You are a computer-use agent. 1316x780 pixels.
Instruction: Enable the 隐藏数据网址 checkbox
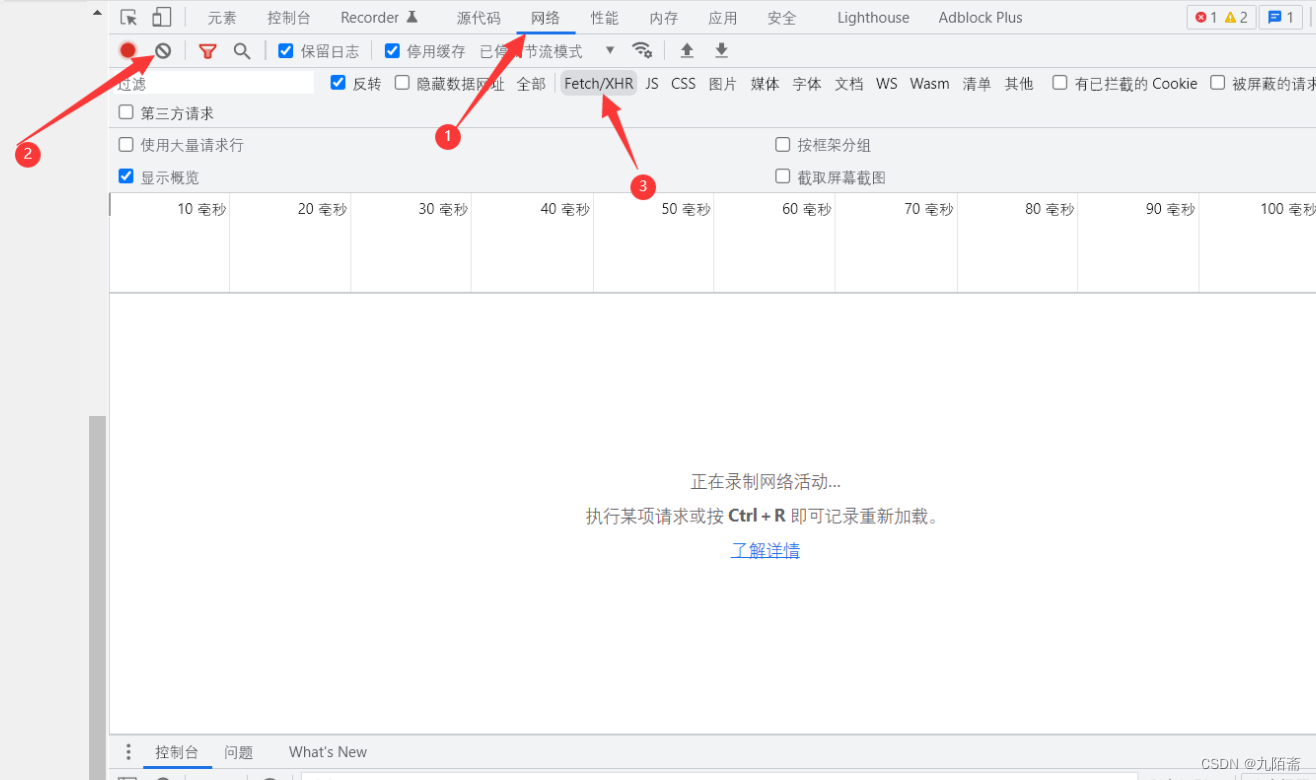(402, 83)
